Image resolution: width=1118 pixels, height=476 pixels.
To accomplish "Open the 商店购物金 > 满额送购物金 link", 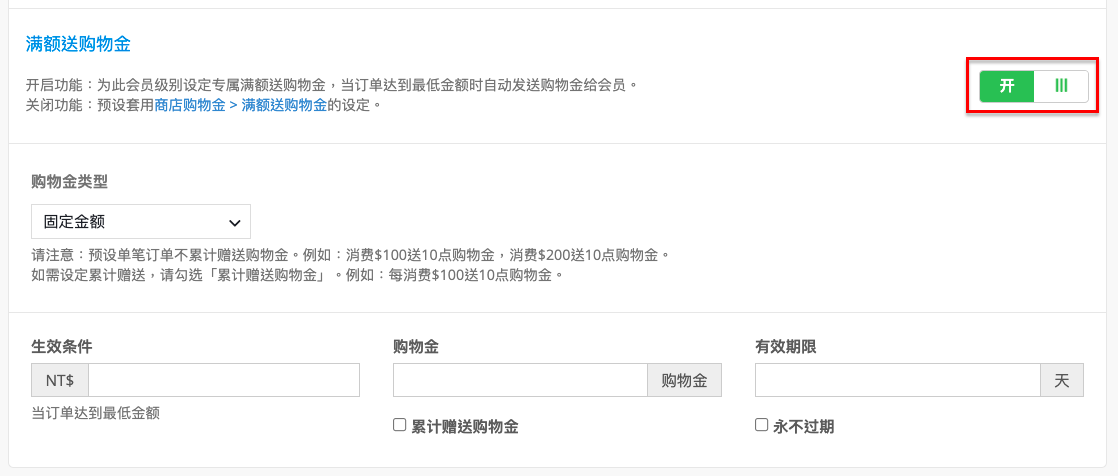I will [240, 105].
